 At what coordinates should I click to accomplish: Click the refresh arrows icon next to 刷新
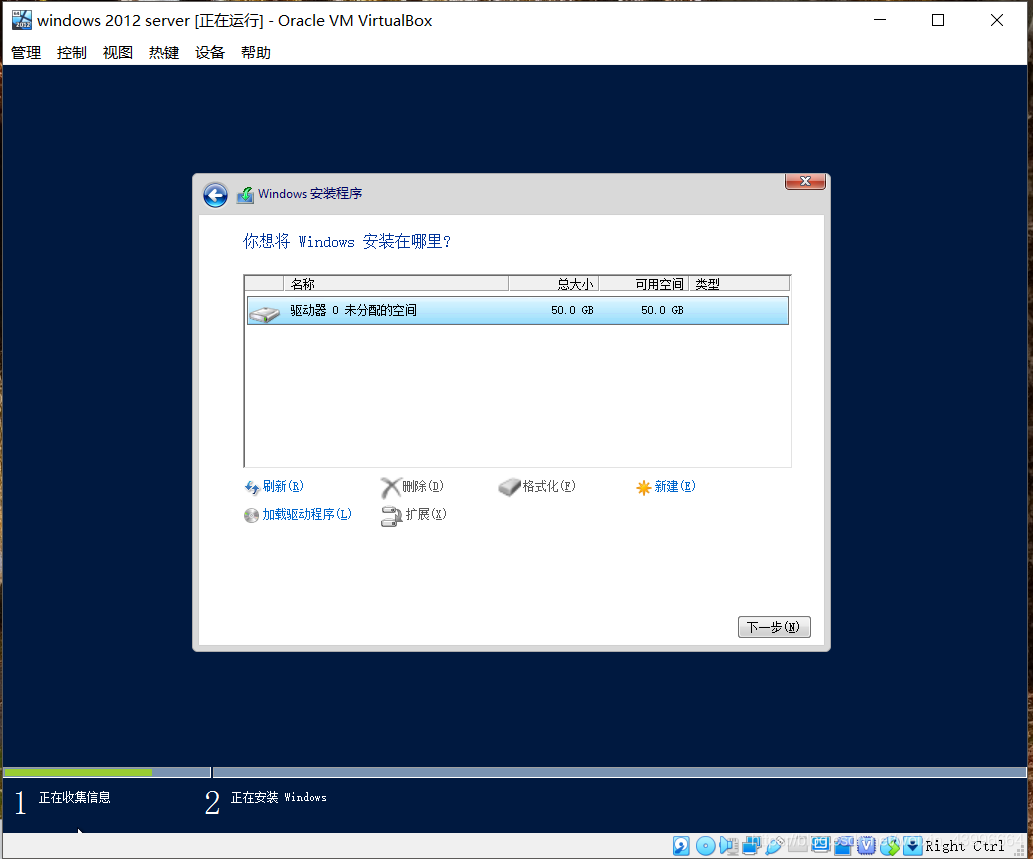252,487
